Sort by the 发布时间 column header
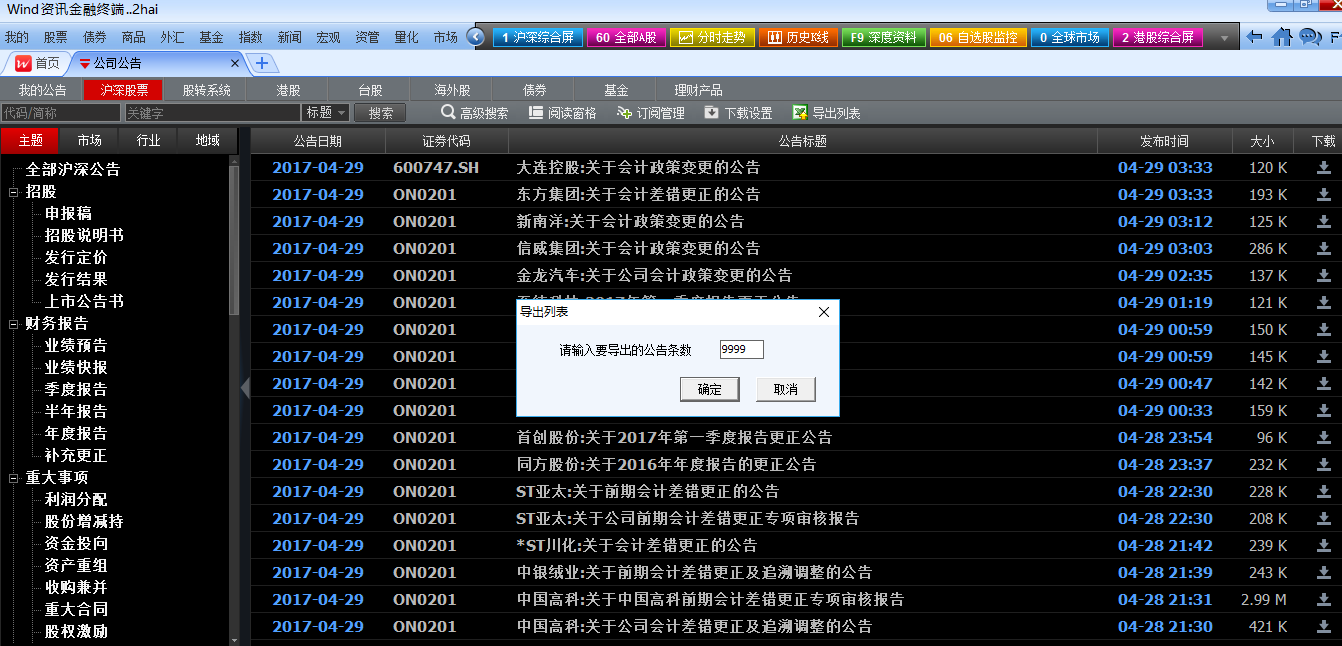Image resolution: width=1342 pixels, height=646 pixels. click(1164, 140)
